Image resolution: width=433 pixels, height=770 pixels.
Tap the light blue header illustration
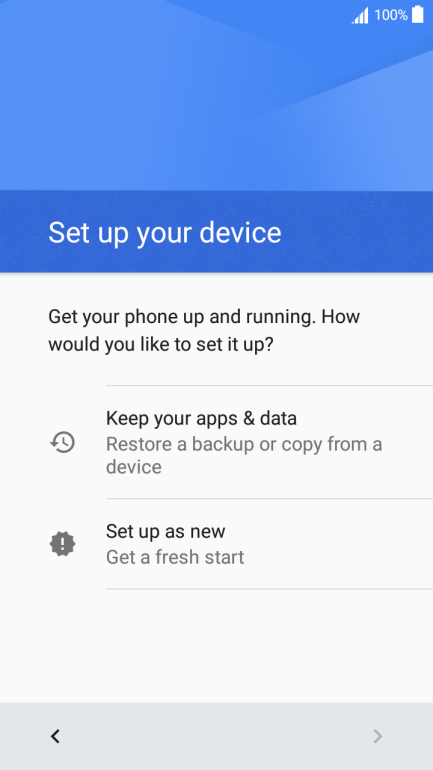(x=216, y=95)
